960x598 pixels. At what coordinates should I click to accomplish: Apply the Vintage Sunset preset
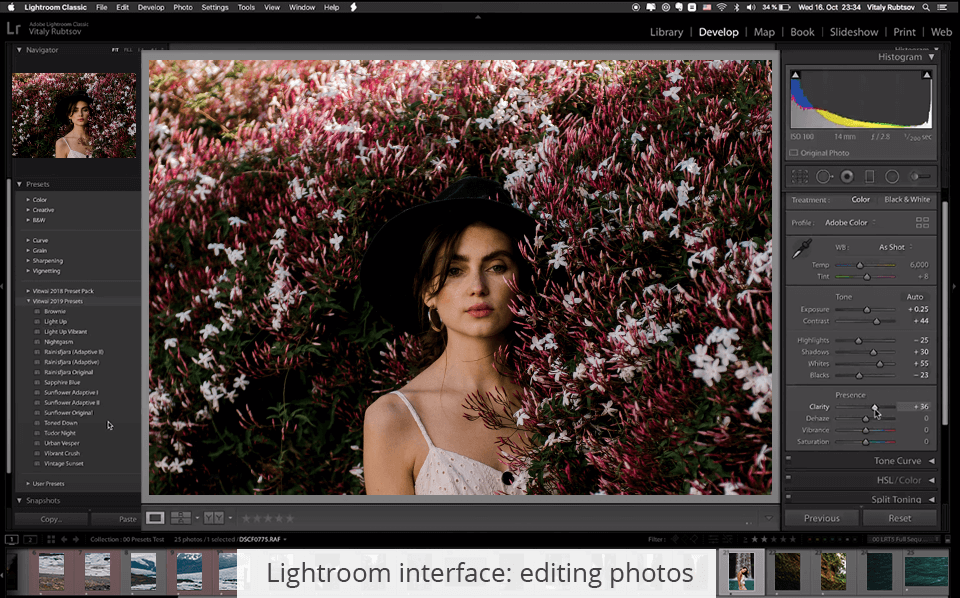(x=64, y=463)
